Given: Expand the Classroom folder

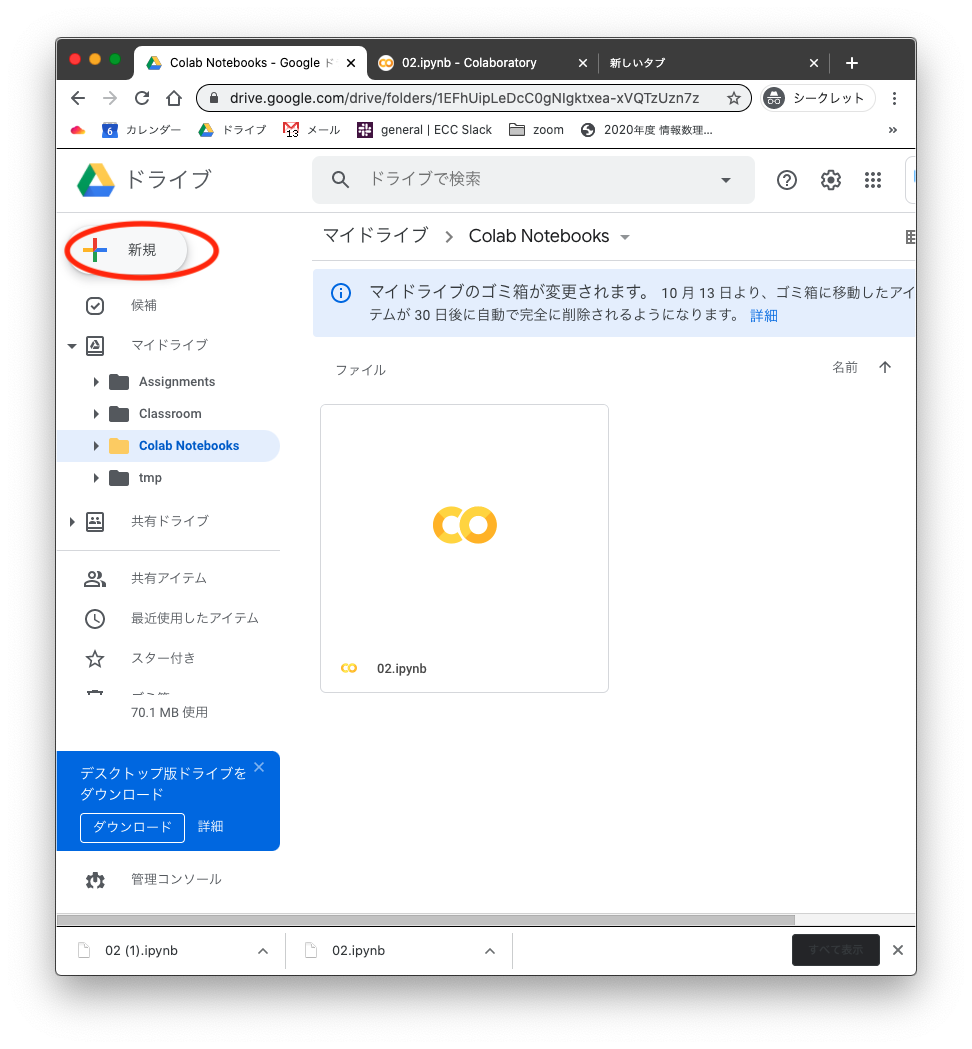Looking at the screenshot, I should [x=96, y=414].
